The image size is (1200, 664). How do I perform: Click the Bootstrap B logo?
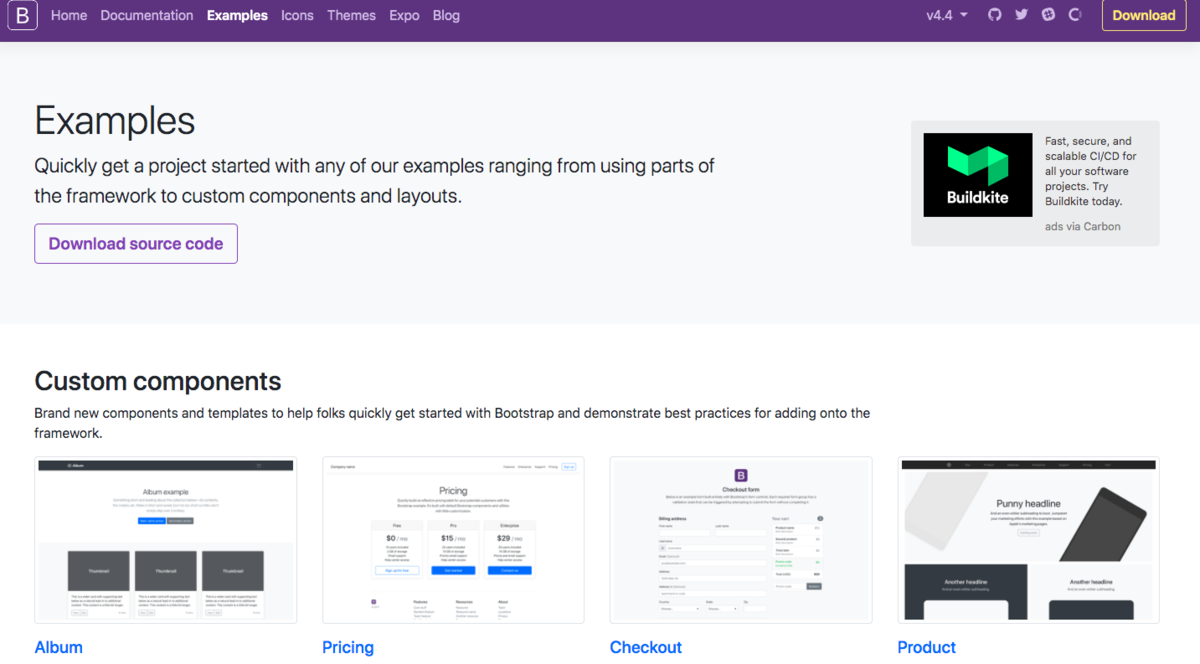point(22,15)
